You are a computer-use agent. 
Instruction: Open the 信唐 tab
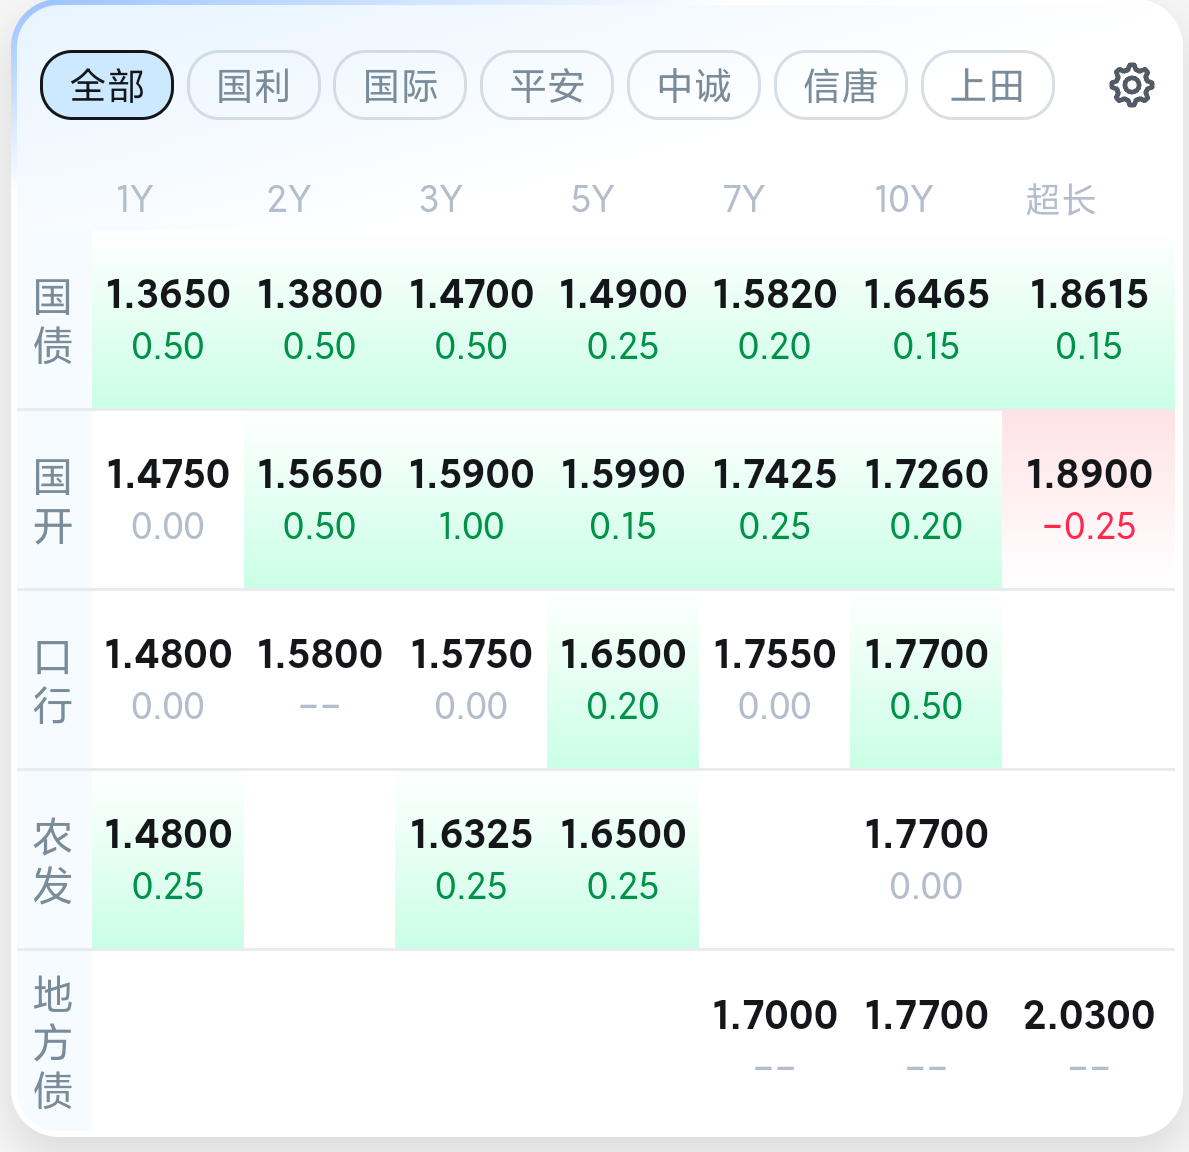pos(840,85)
